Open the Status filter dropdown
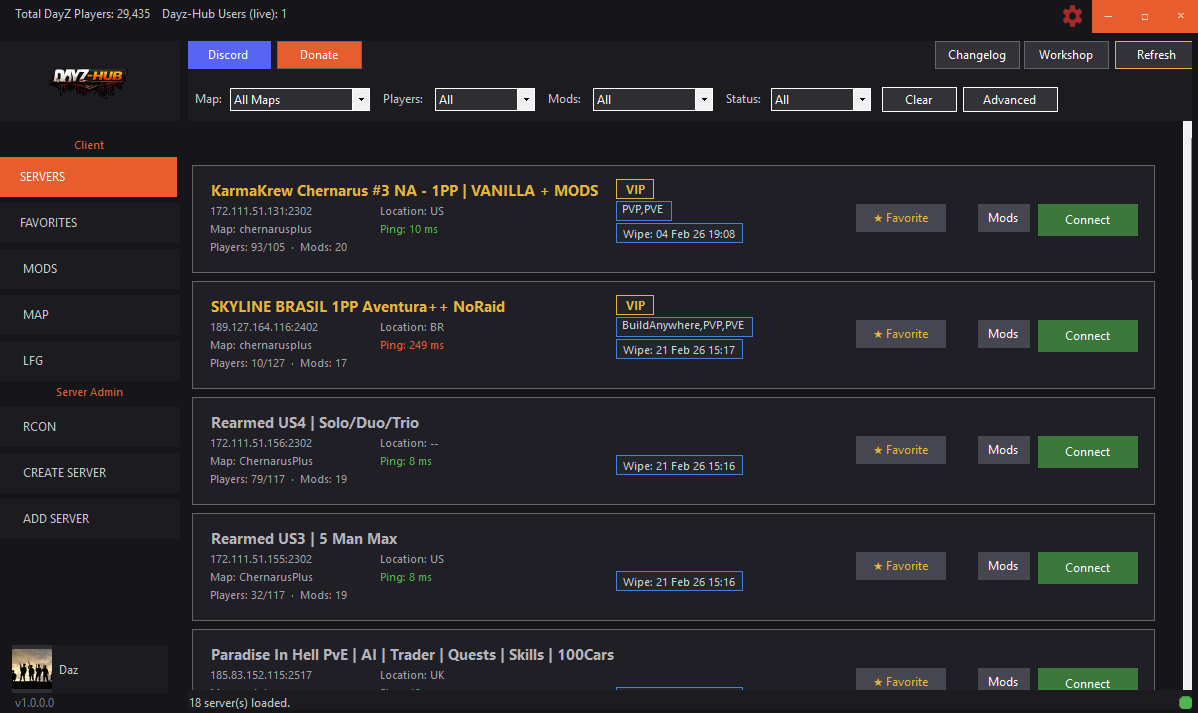The image size is (1198, 713). click(x=820, y=99)
